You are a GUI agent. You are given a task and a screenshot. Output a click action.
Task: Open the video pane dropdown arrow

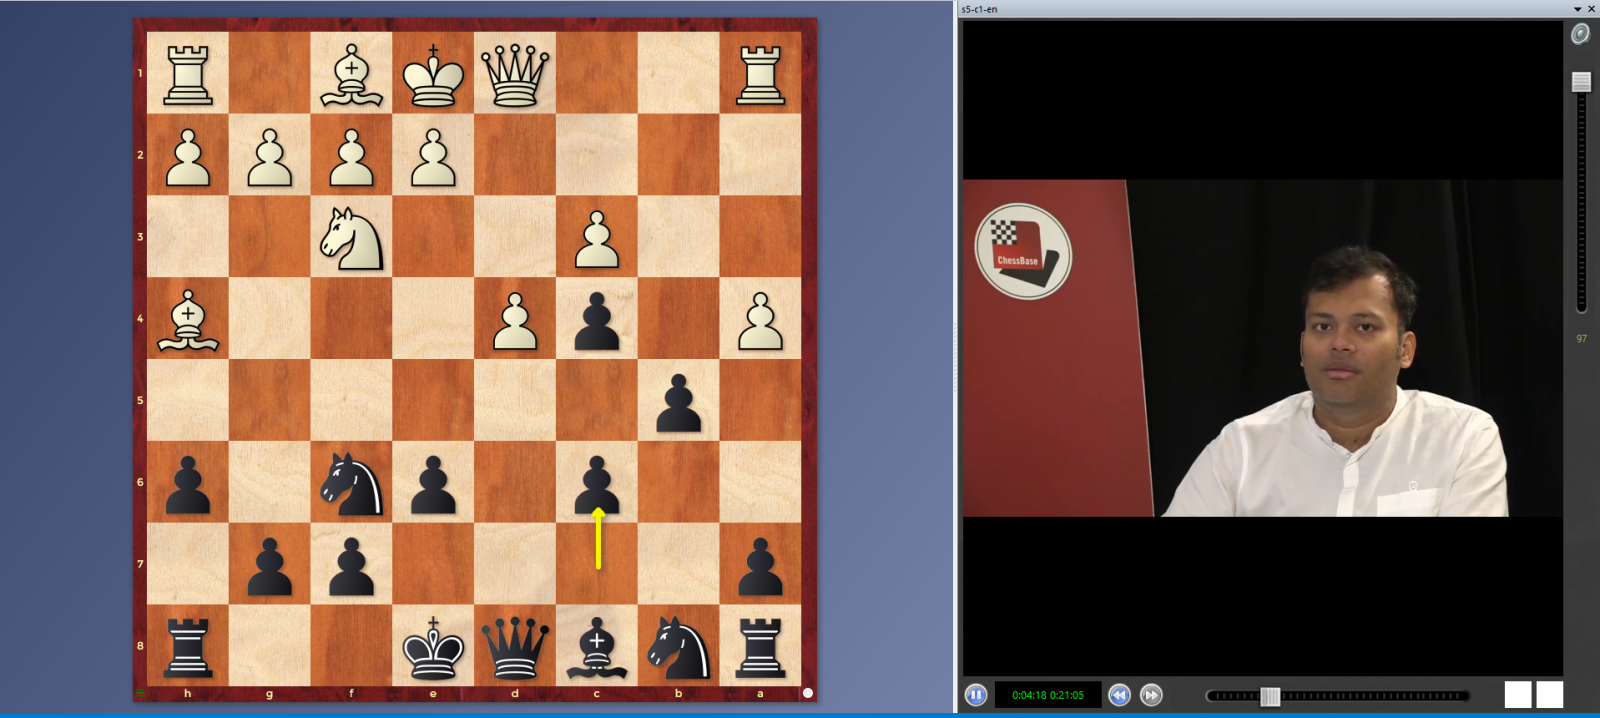tap(1578, 9)
